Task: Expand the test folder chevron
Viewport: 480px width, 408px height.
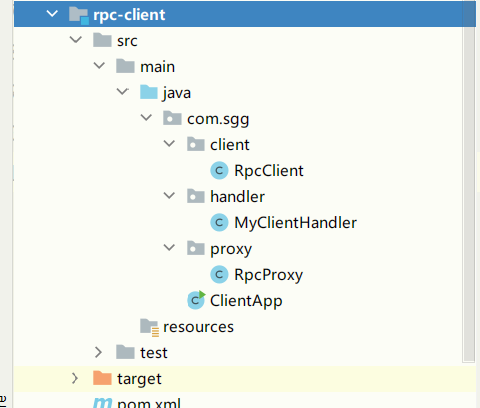Action: point(98,352)
